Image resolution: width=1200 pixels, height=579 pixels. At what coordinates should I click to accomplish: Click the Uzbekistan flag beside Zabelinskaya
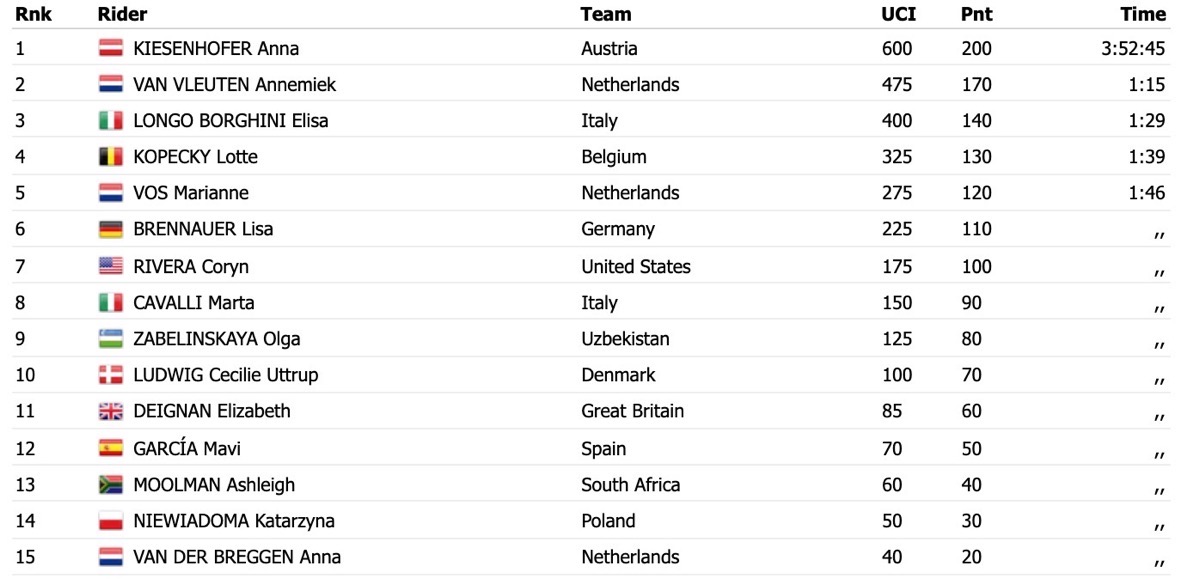click(x=110, y=339)
